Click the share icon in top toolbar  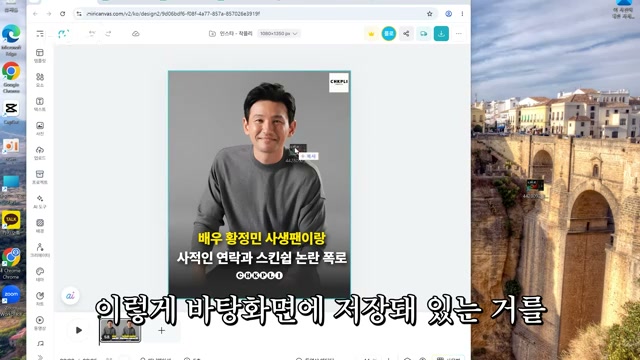406,34
